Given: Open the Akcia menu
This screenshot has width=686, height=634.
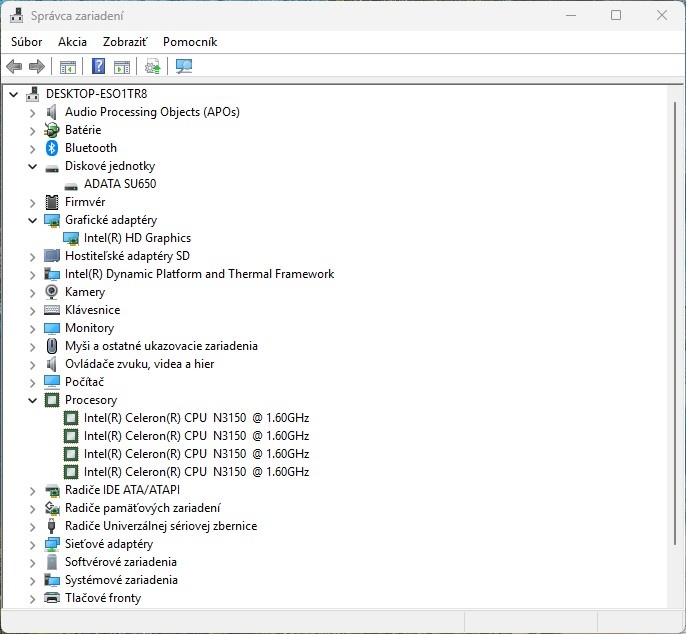Looking at the screenshot, I should coord(72,42).
